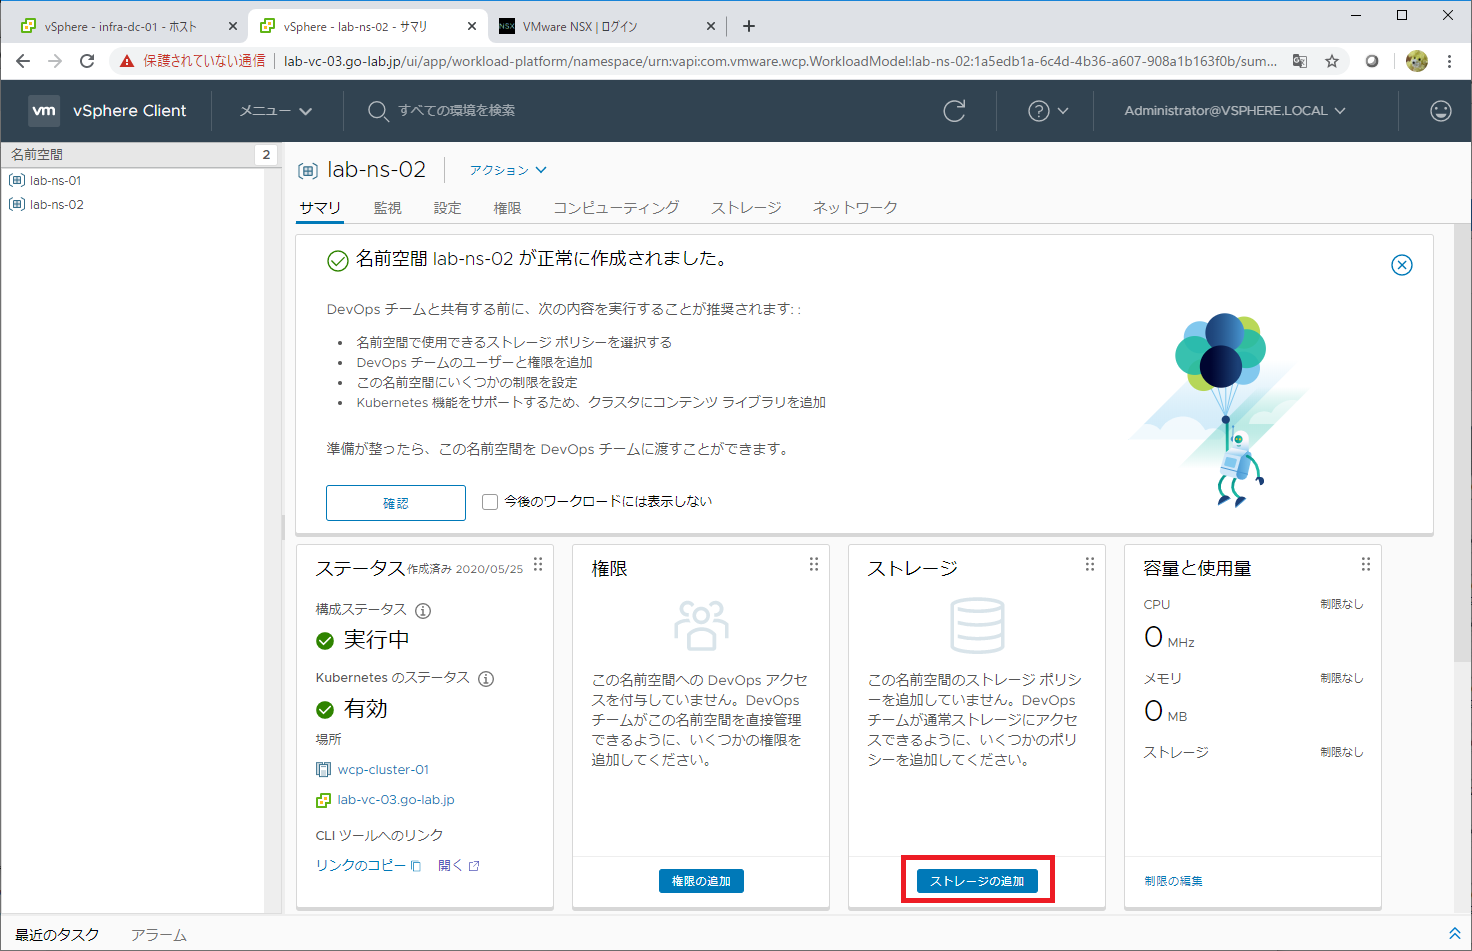
Task: Click info icon next to 構成ステータス
Action: coord(423,611)
